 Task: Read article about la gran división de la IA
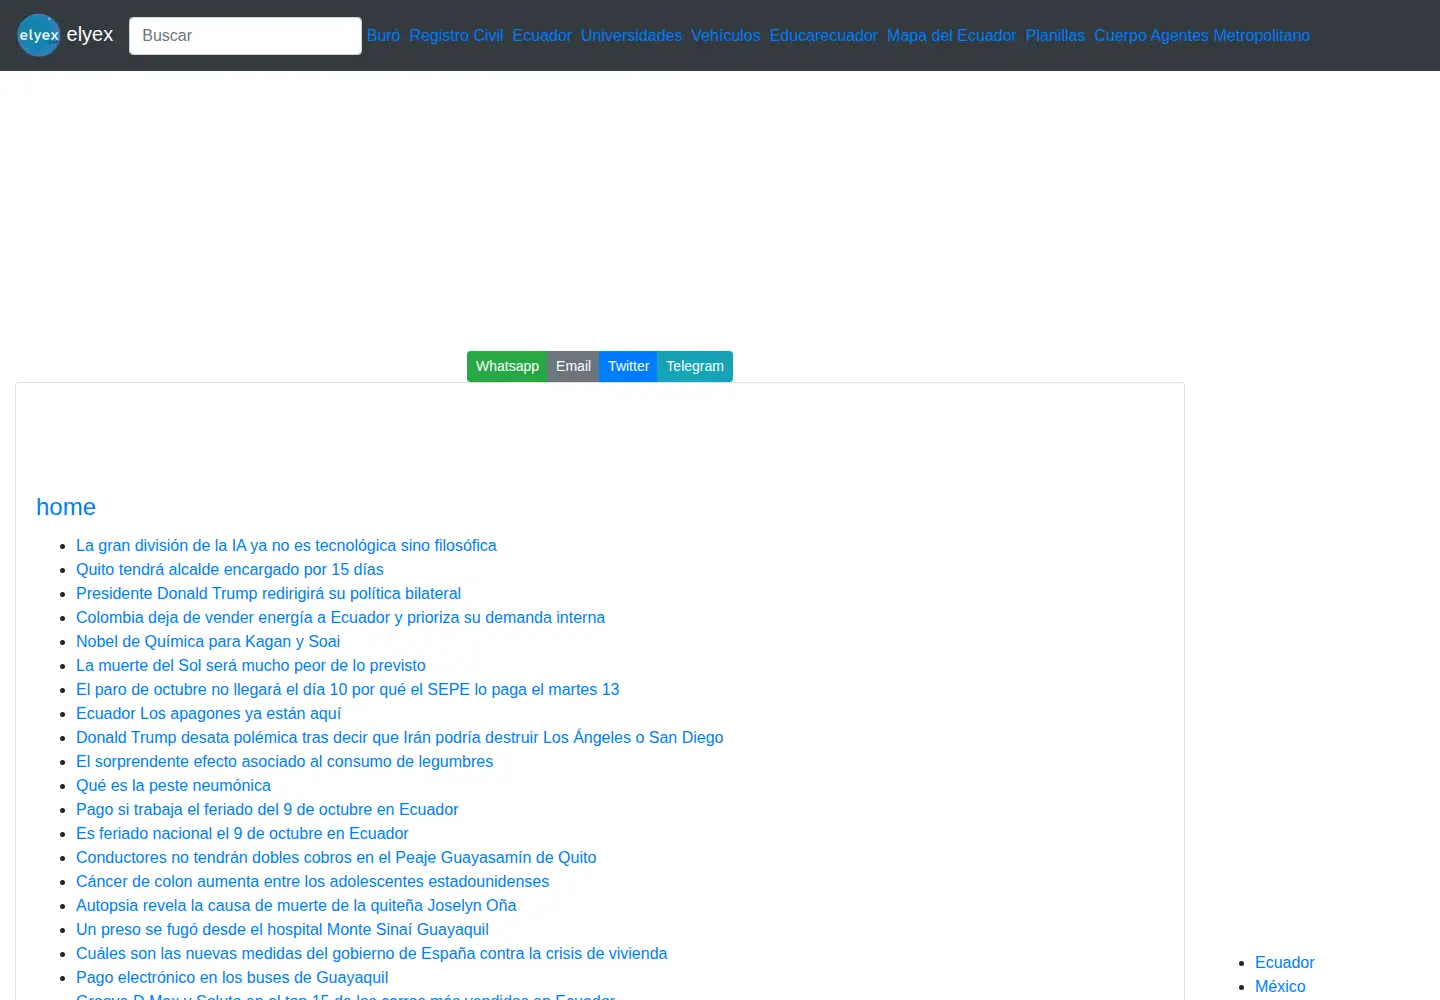pyautogui.click(x=286, y=545)
